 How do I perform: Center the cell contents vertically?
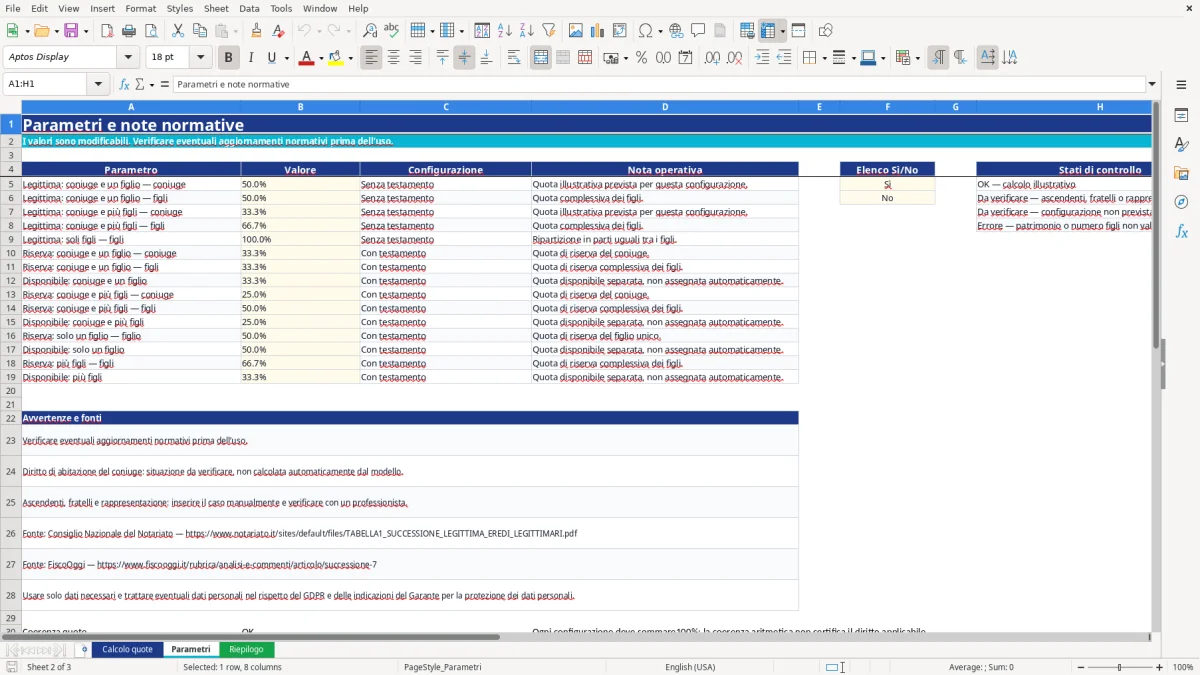[464, 58]
